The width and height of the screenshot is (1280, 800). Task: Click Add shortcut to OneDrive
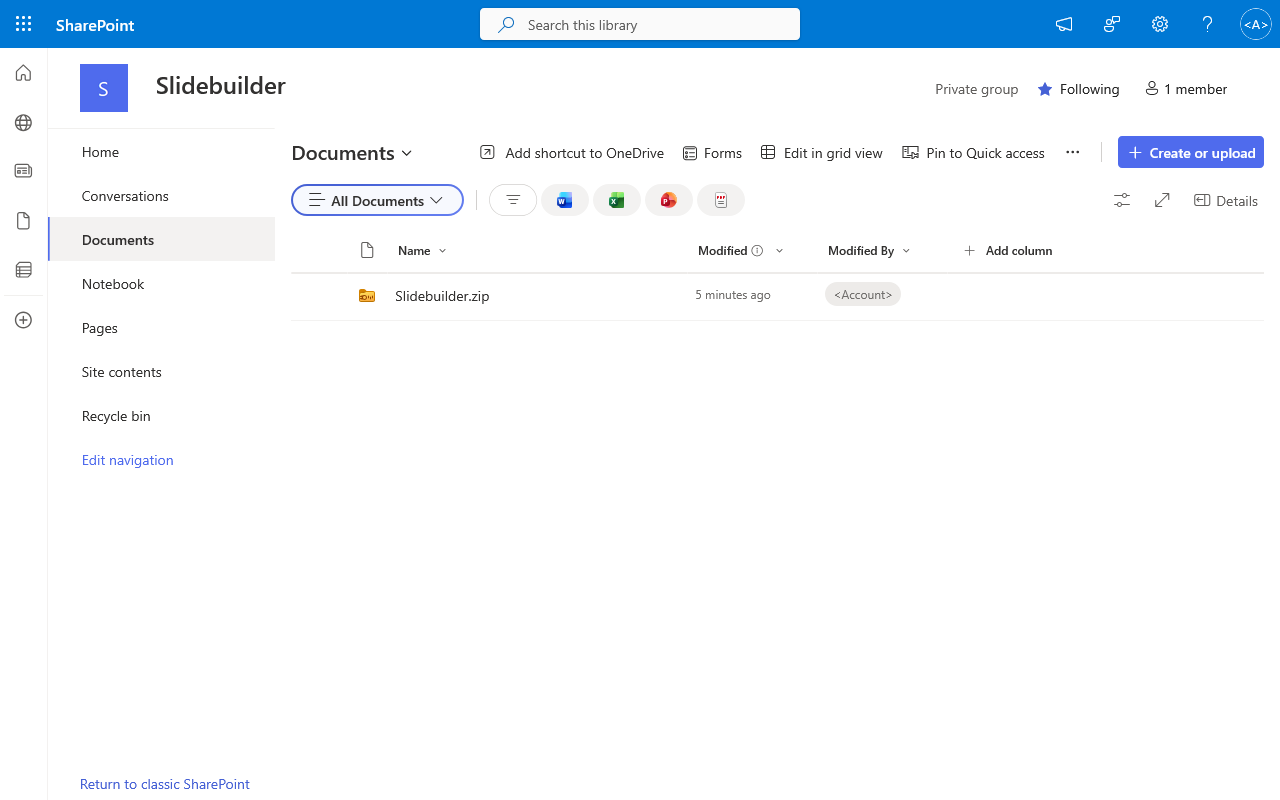coord(572,153)
